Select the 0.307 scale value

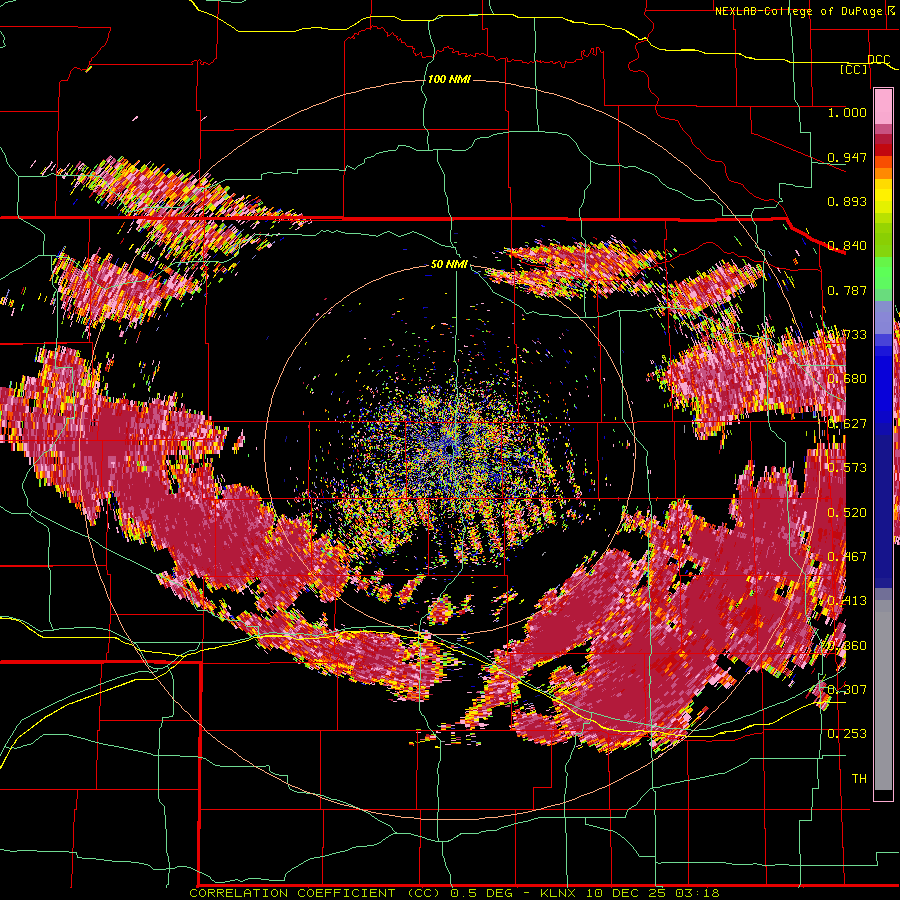pyautogui.click(x=847, y=689)
